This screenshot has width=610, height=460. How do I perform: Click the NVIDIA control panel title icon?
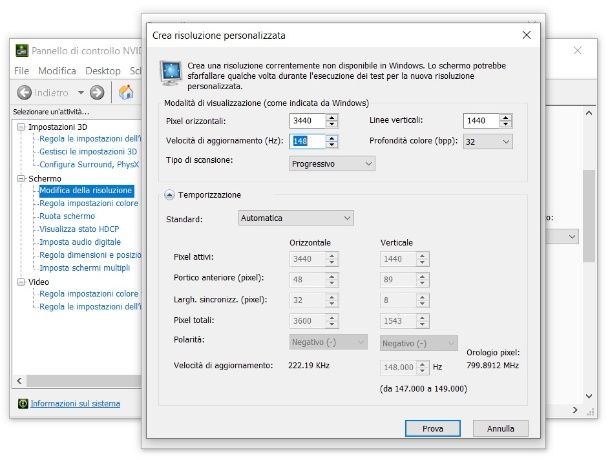click(21, 51)
